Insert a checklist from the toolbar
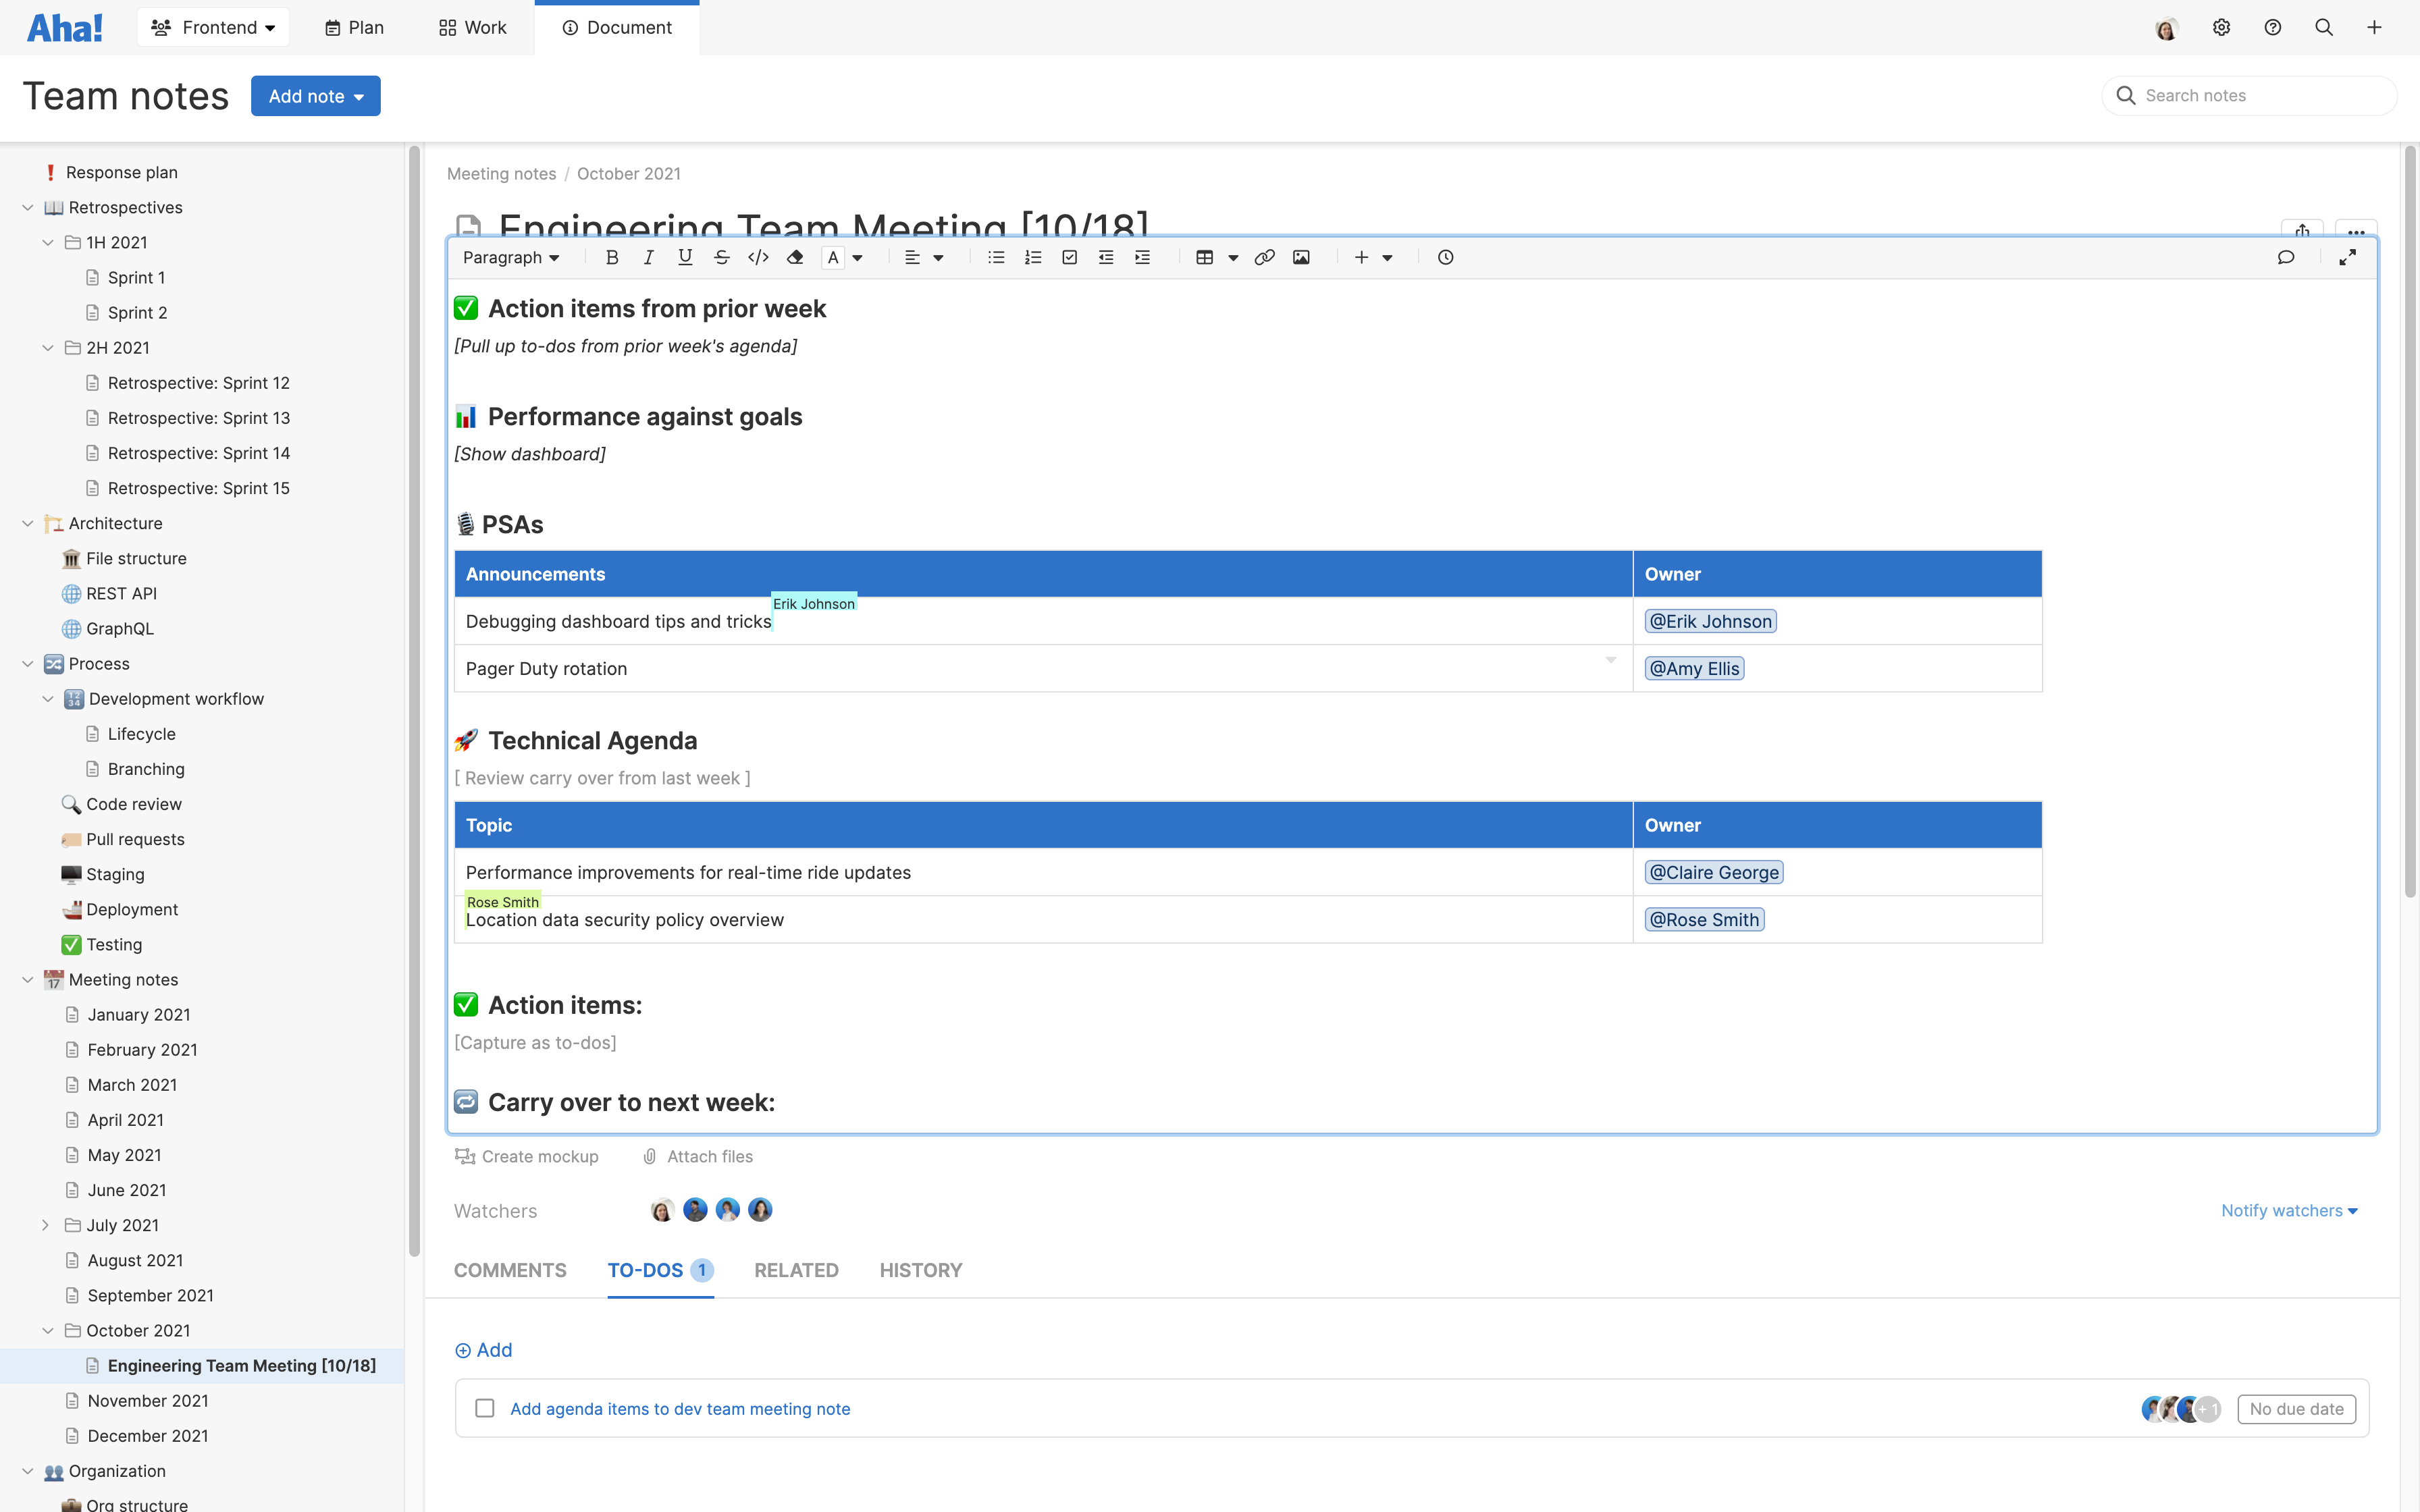The height and width of the screenshot is (1512, 2420). (x=1069, y=257)
